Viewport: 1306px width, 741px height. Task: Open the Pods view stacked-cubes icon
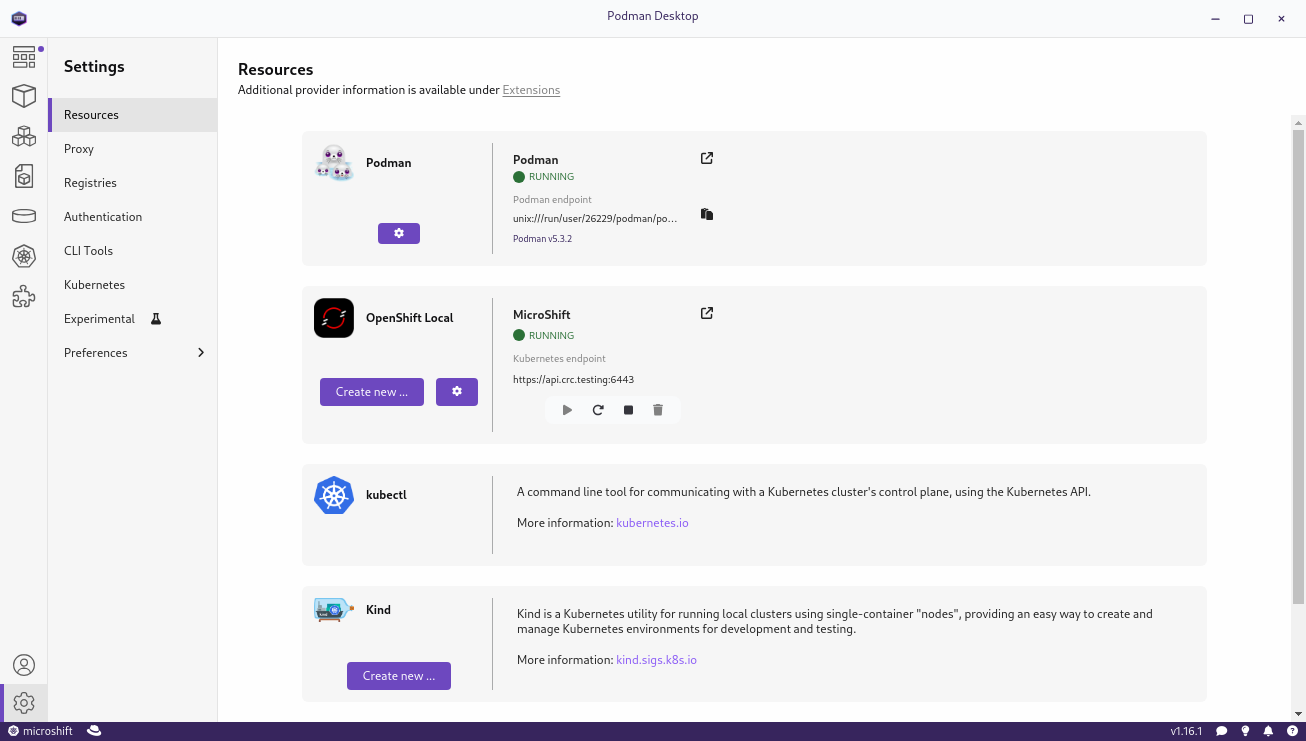click(x=24, y=136)
